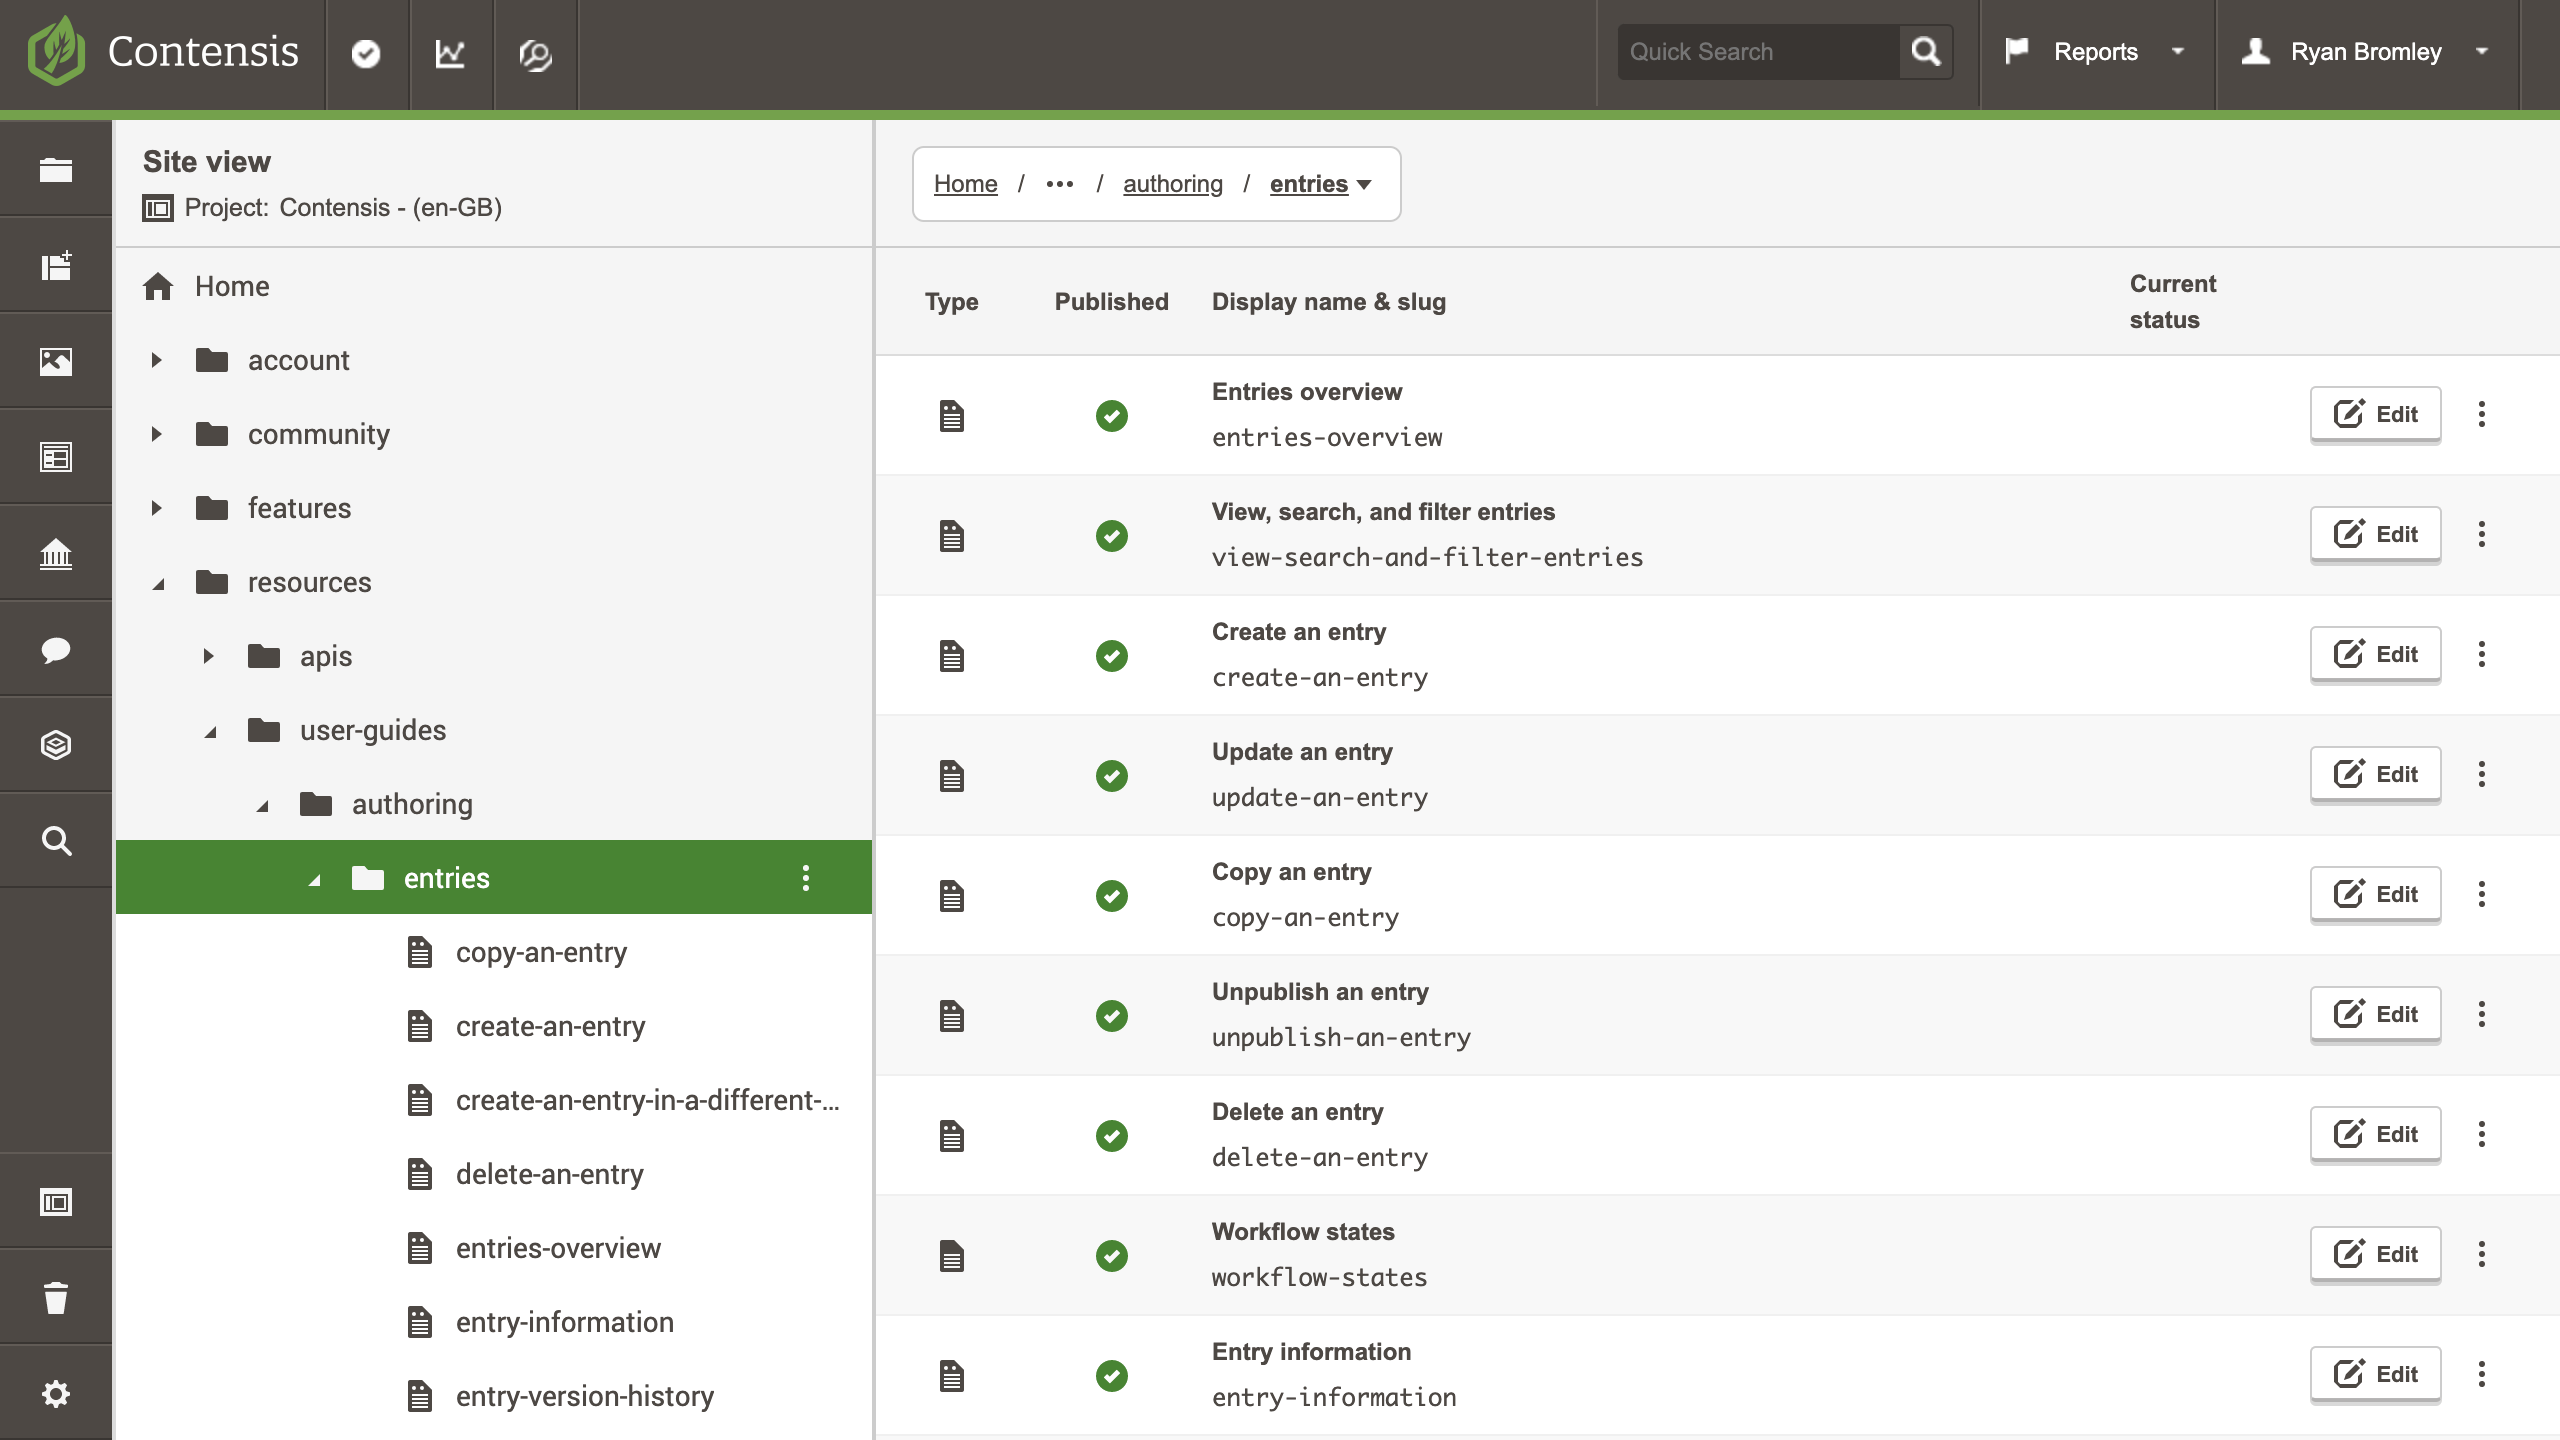2560x1440 pixels.
Task: Open the settings gear in sidebar
Action: 56,1394
